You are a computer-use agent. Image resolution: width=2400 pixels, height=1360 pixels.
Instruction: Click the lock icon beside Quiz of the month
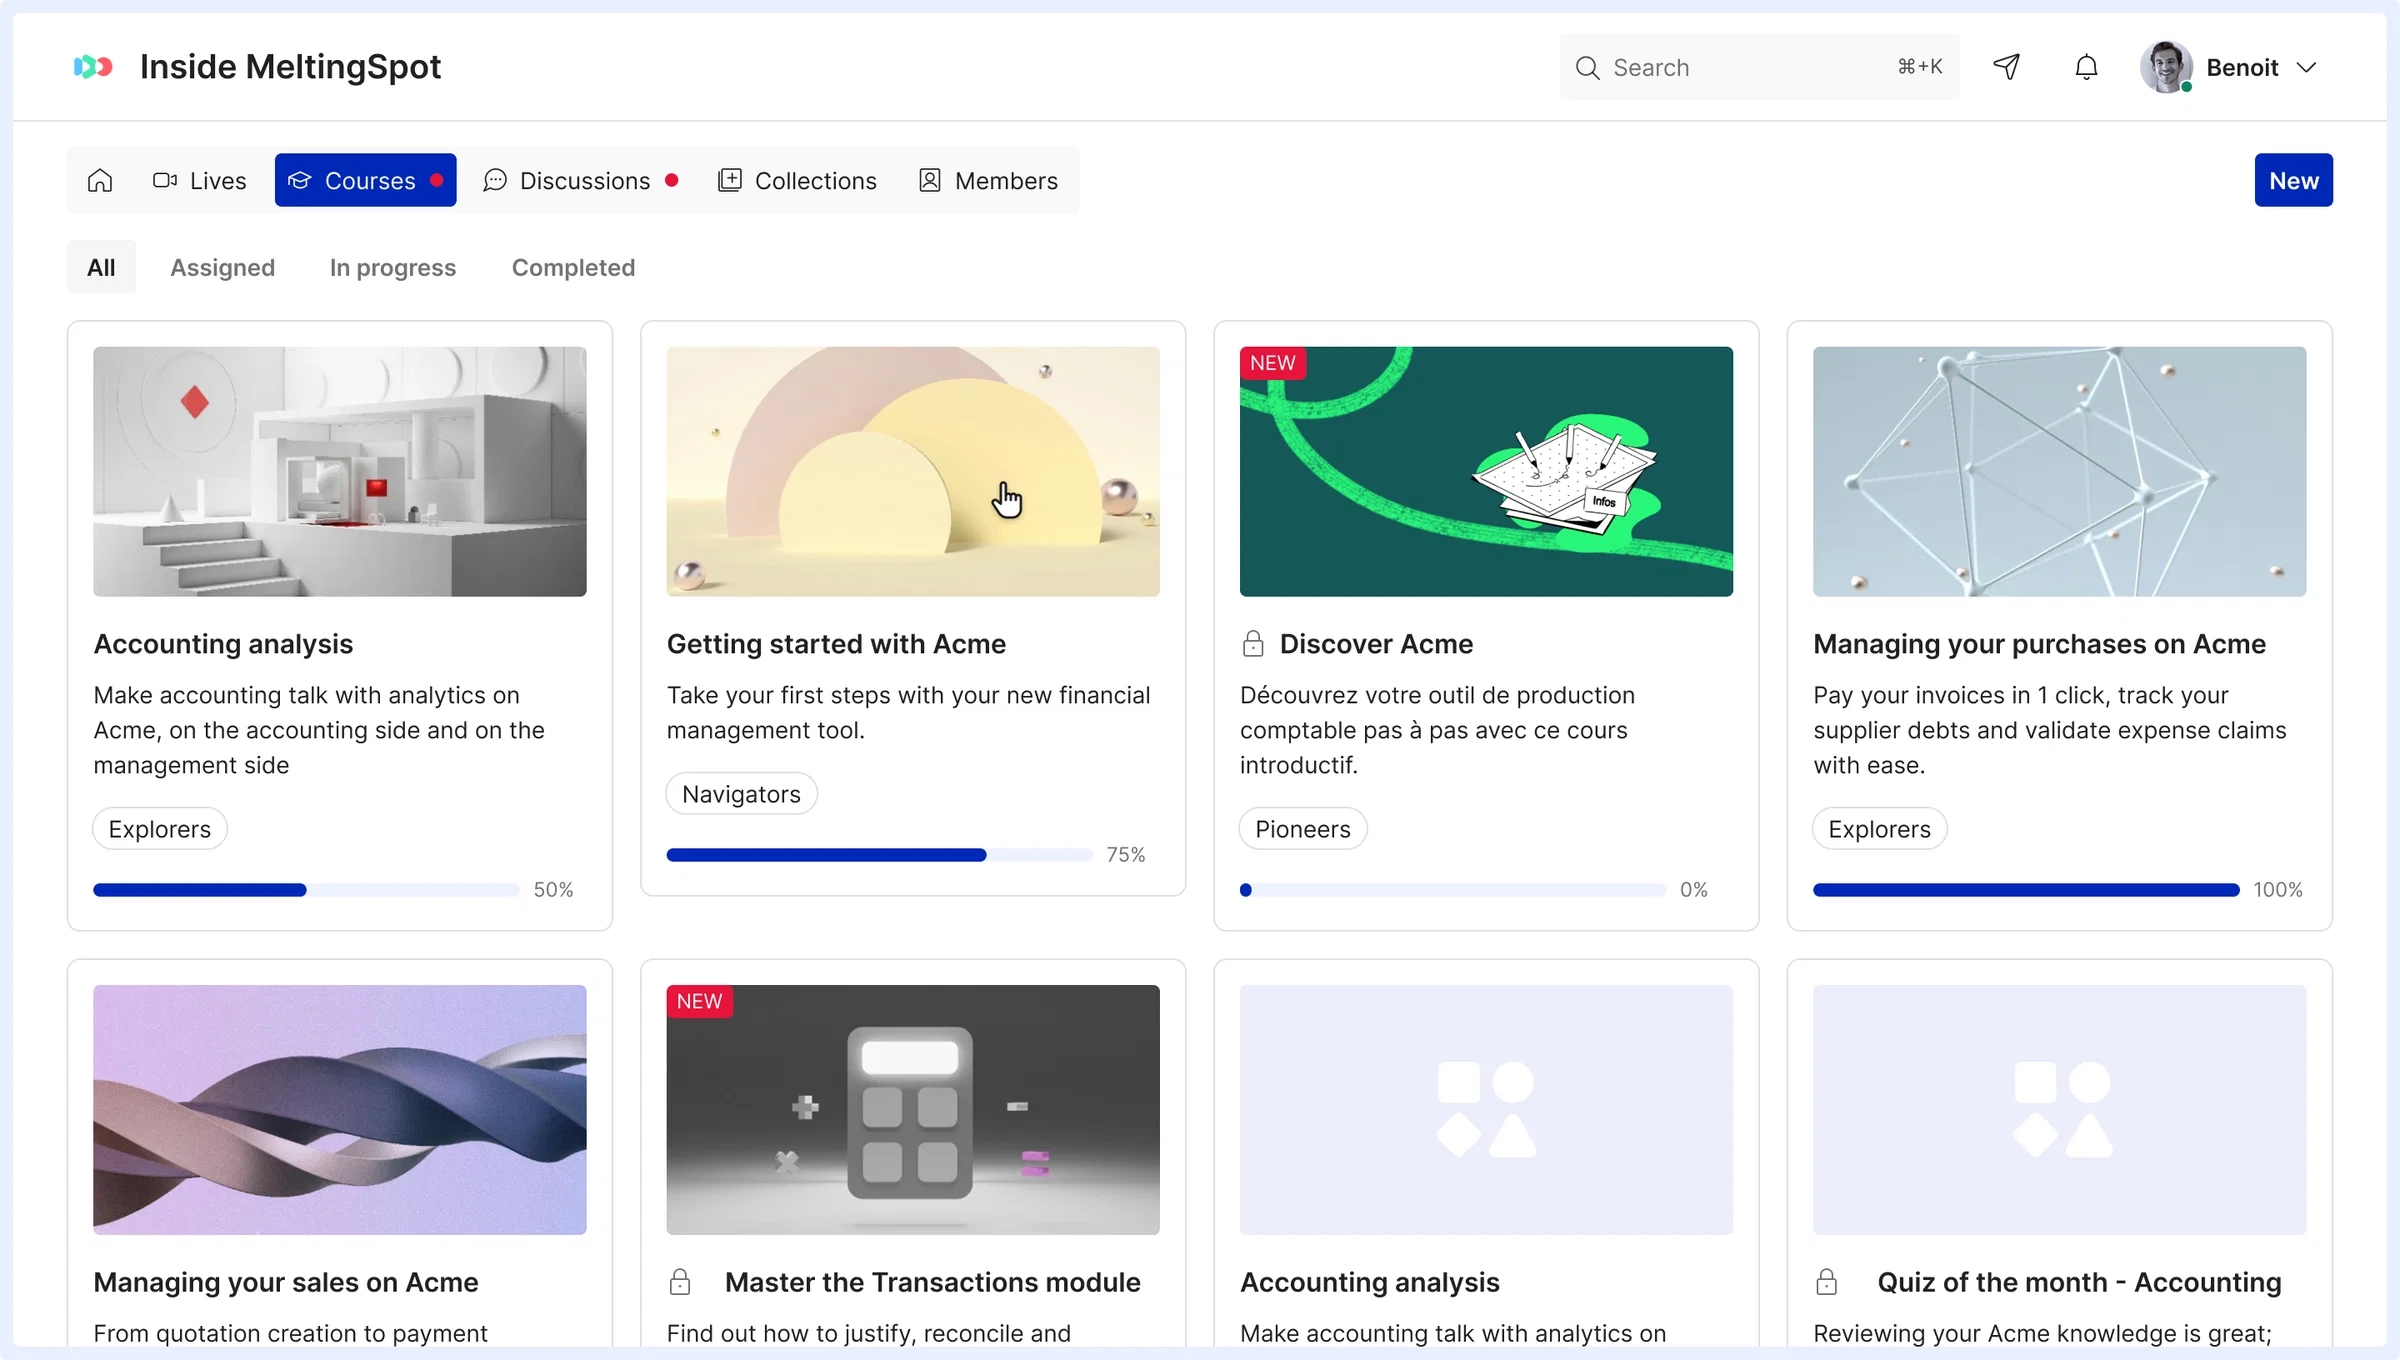point(1826,1281)
